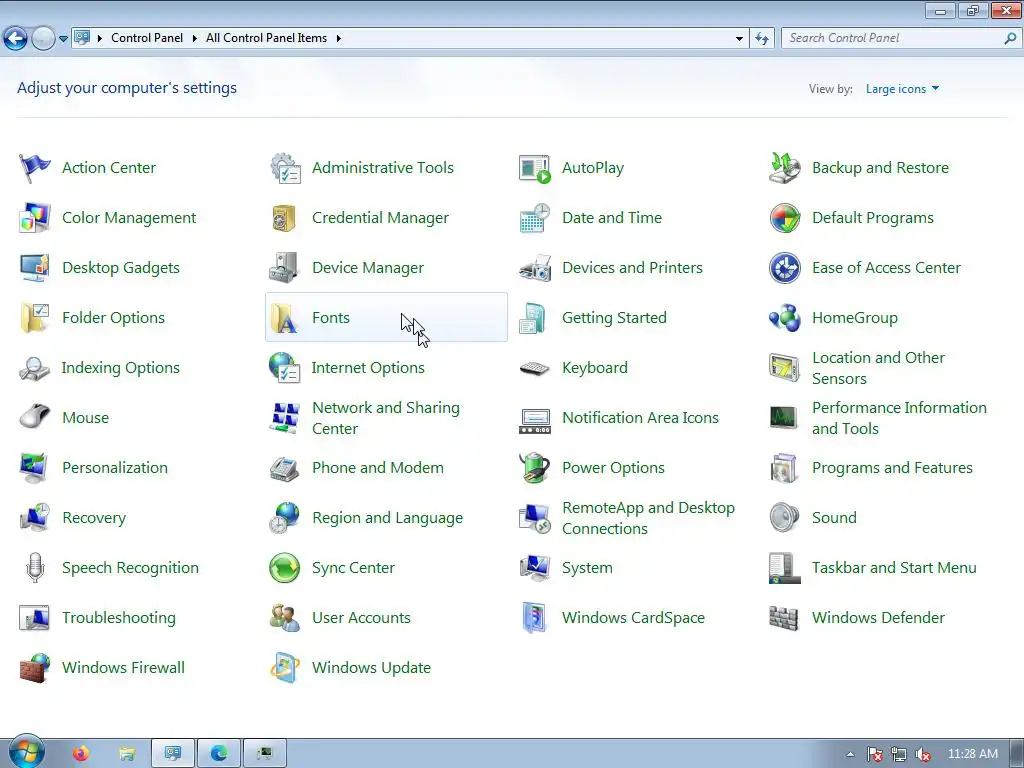The width and height of the screenshot is (1024, 768).
Task: Open the Windows Start button
Action: pos(27,751)
